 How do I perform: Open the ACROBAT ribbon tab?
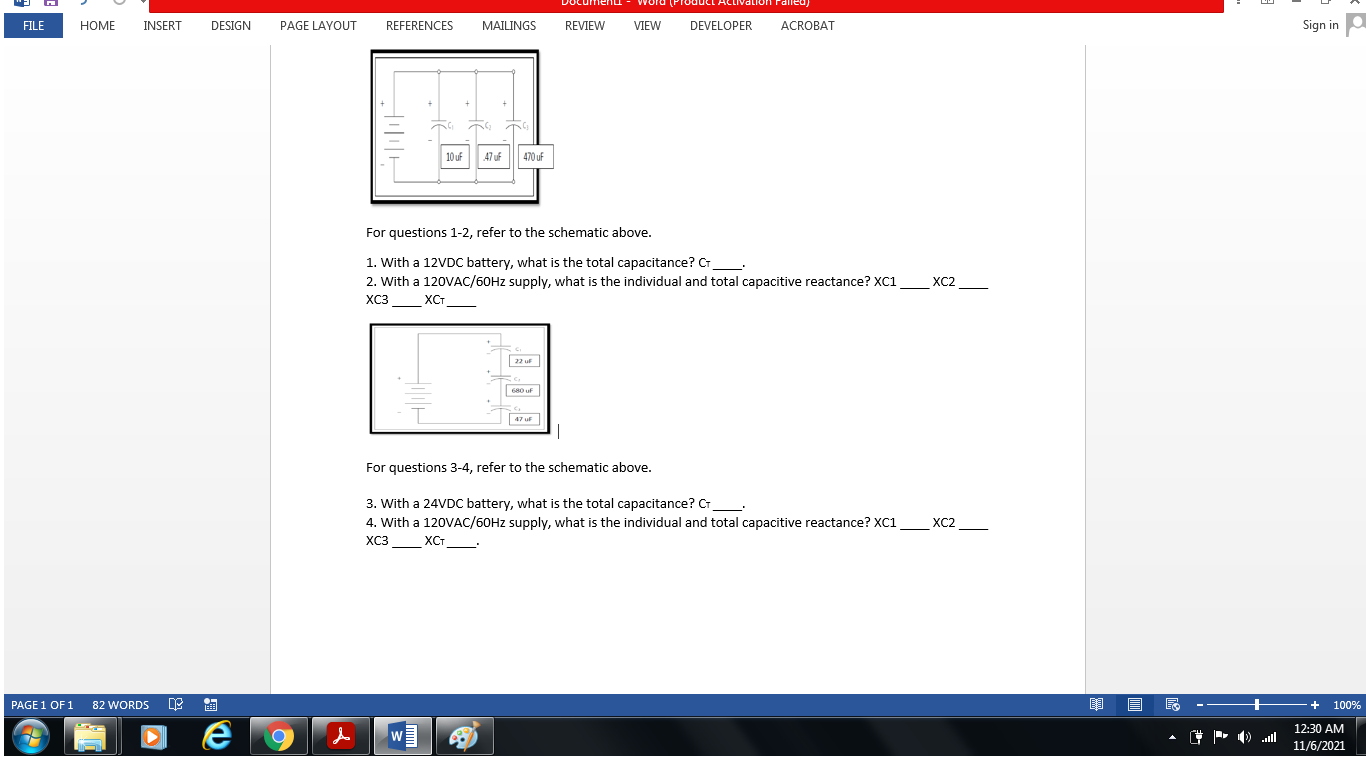pos(807,26)
